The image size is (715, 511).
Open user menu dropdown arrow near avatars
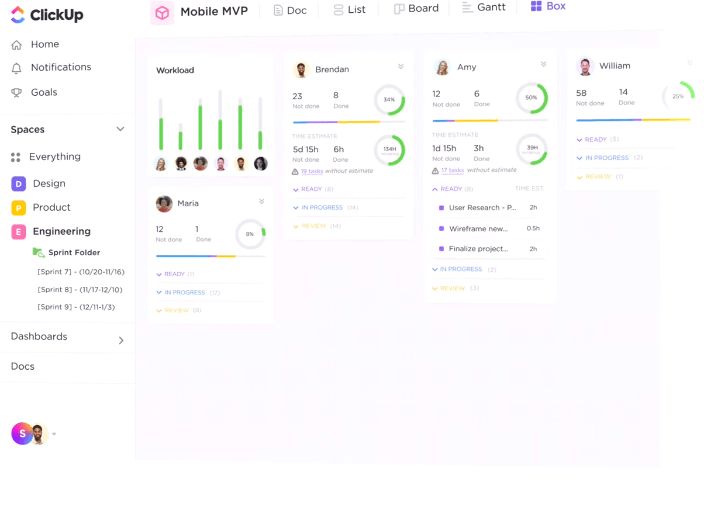pos(54,434)
